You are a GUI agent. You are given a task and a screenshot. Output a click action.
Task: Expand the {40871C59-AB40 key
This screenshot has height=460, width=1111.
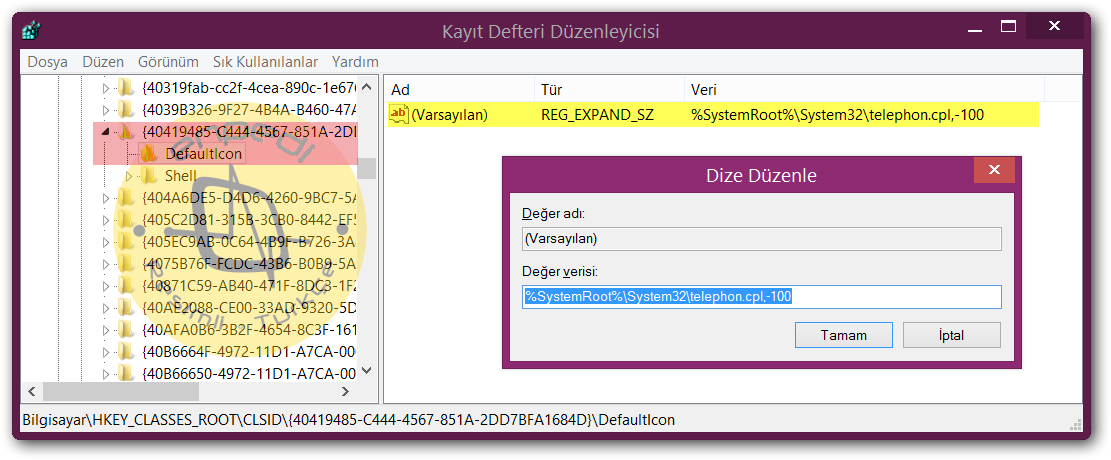(106, 286)
